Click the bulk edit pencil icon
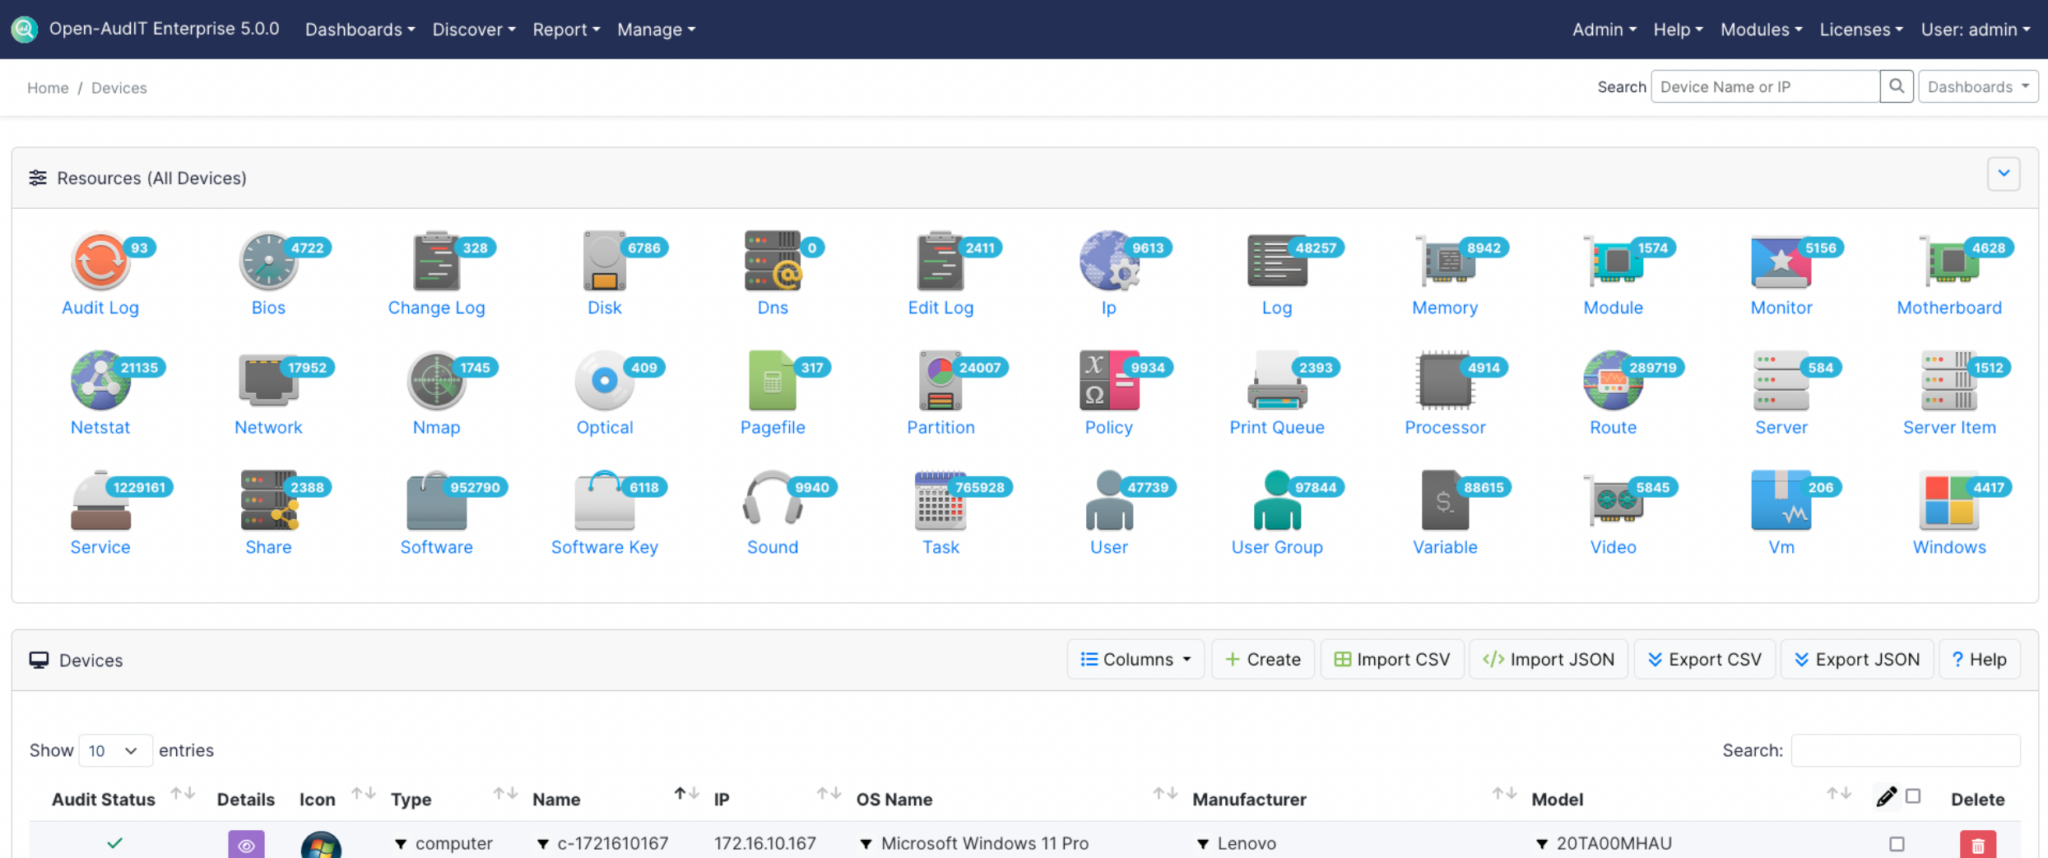The image size is (2048, 858). (x=1886, y=797)
